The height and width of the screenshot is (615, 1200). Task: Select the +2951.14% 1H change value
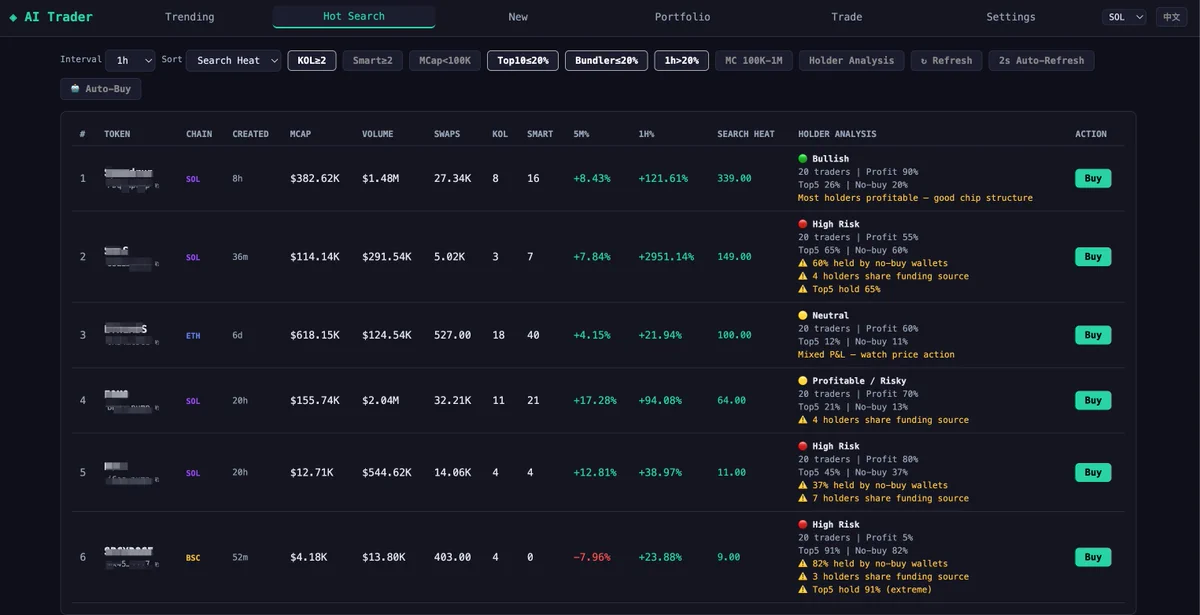[666, 257]
